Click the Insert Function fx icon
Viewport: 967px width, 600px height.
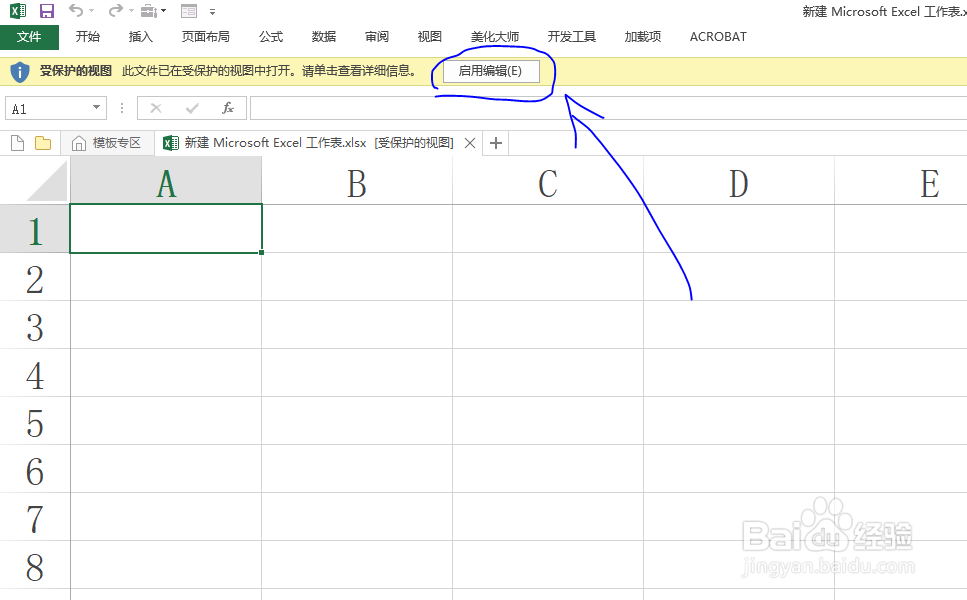228,109
